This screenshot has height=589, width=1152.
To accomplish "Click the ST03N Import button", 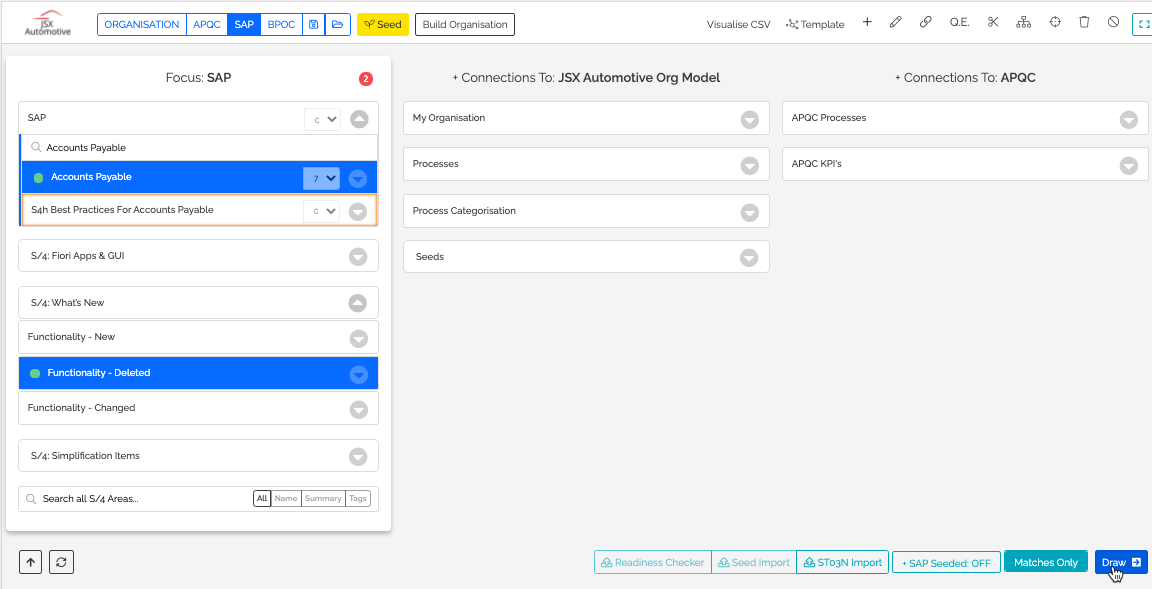I will pyautogui.click(x=843, y=563).
